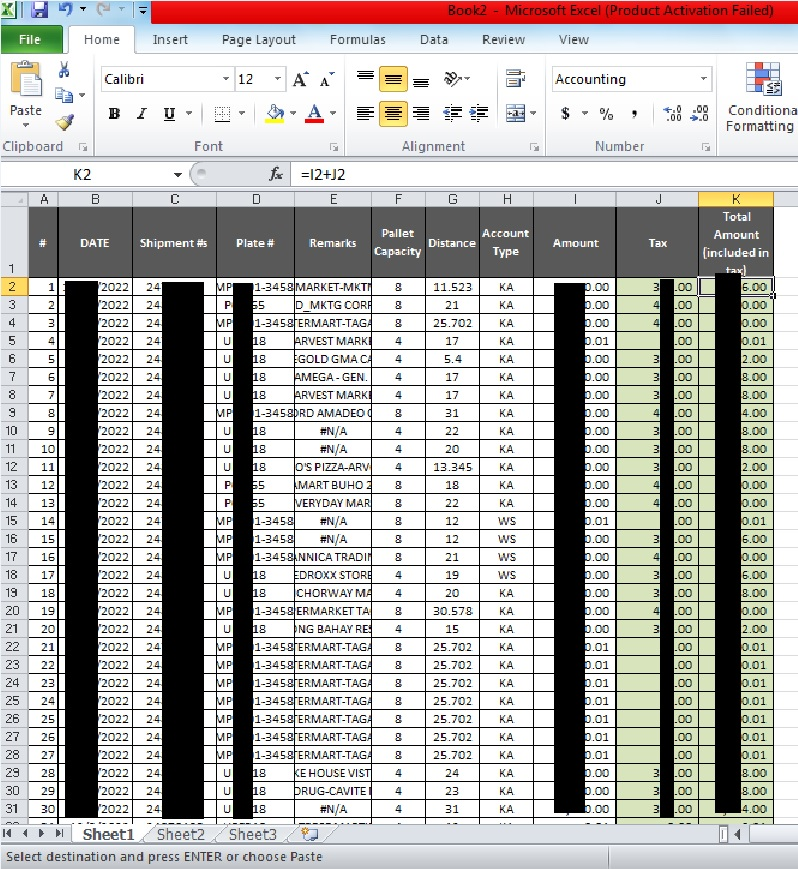
Task: Click the Bottom Align icon
Action: (x=421, y=81)
